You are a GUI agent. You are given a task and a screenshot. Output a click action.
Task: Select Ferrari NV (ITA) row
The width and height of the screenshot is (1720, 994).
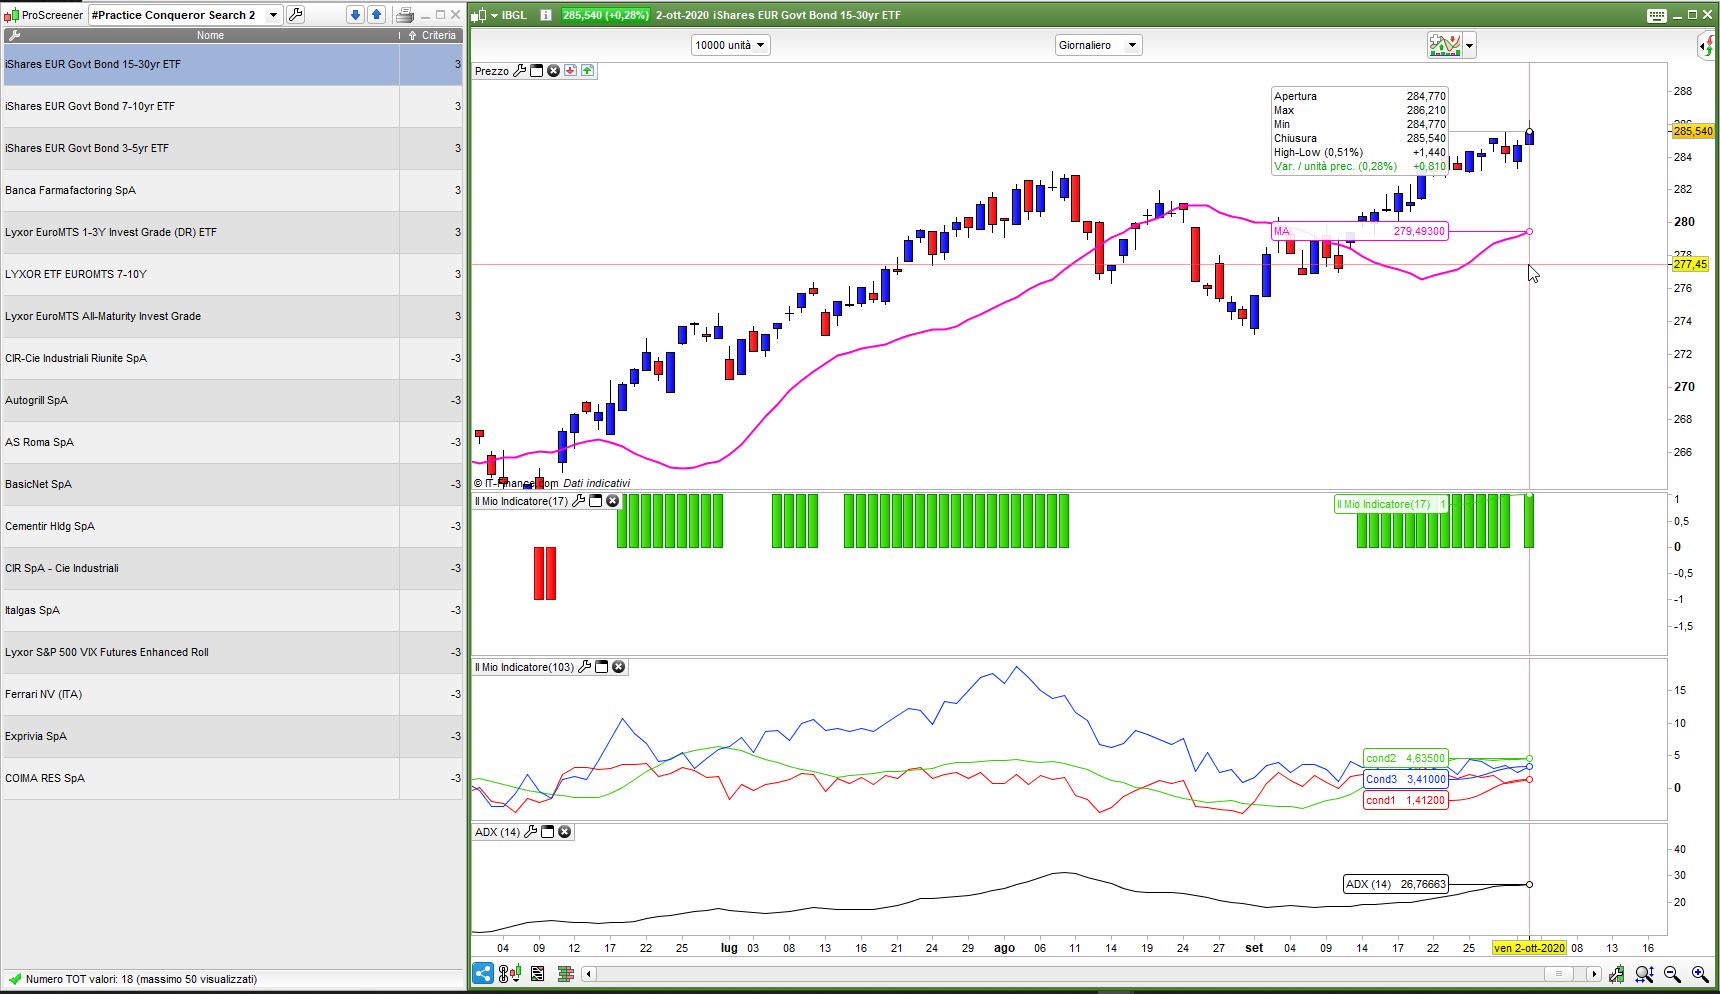pos(232,694)
